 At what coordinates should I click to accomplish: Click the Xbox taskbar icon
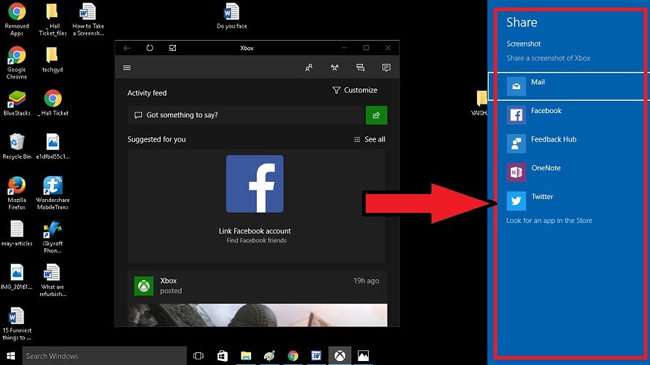[340, 356]
